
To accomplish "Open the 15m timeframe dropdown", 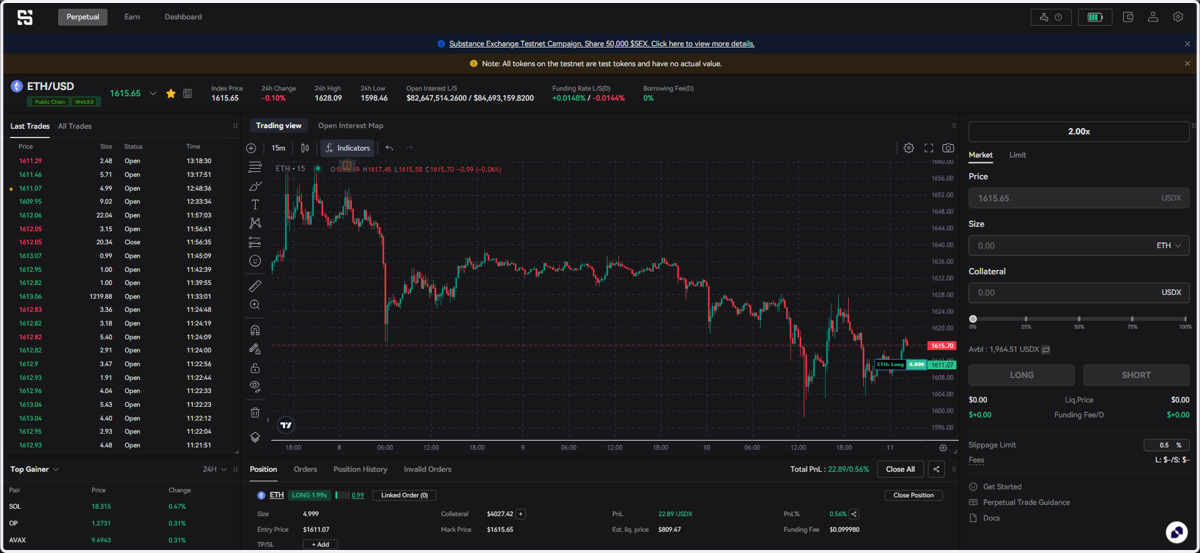I will 278,148.
